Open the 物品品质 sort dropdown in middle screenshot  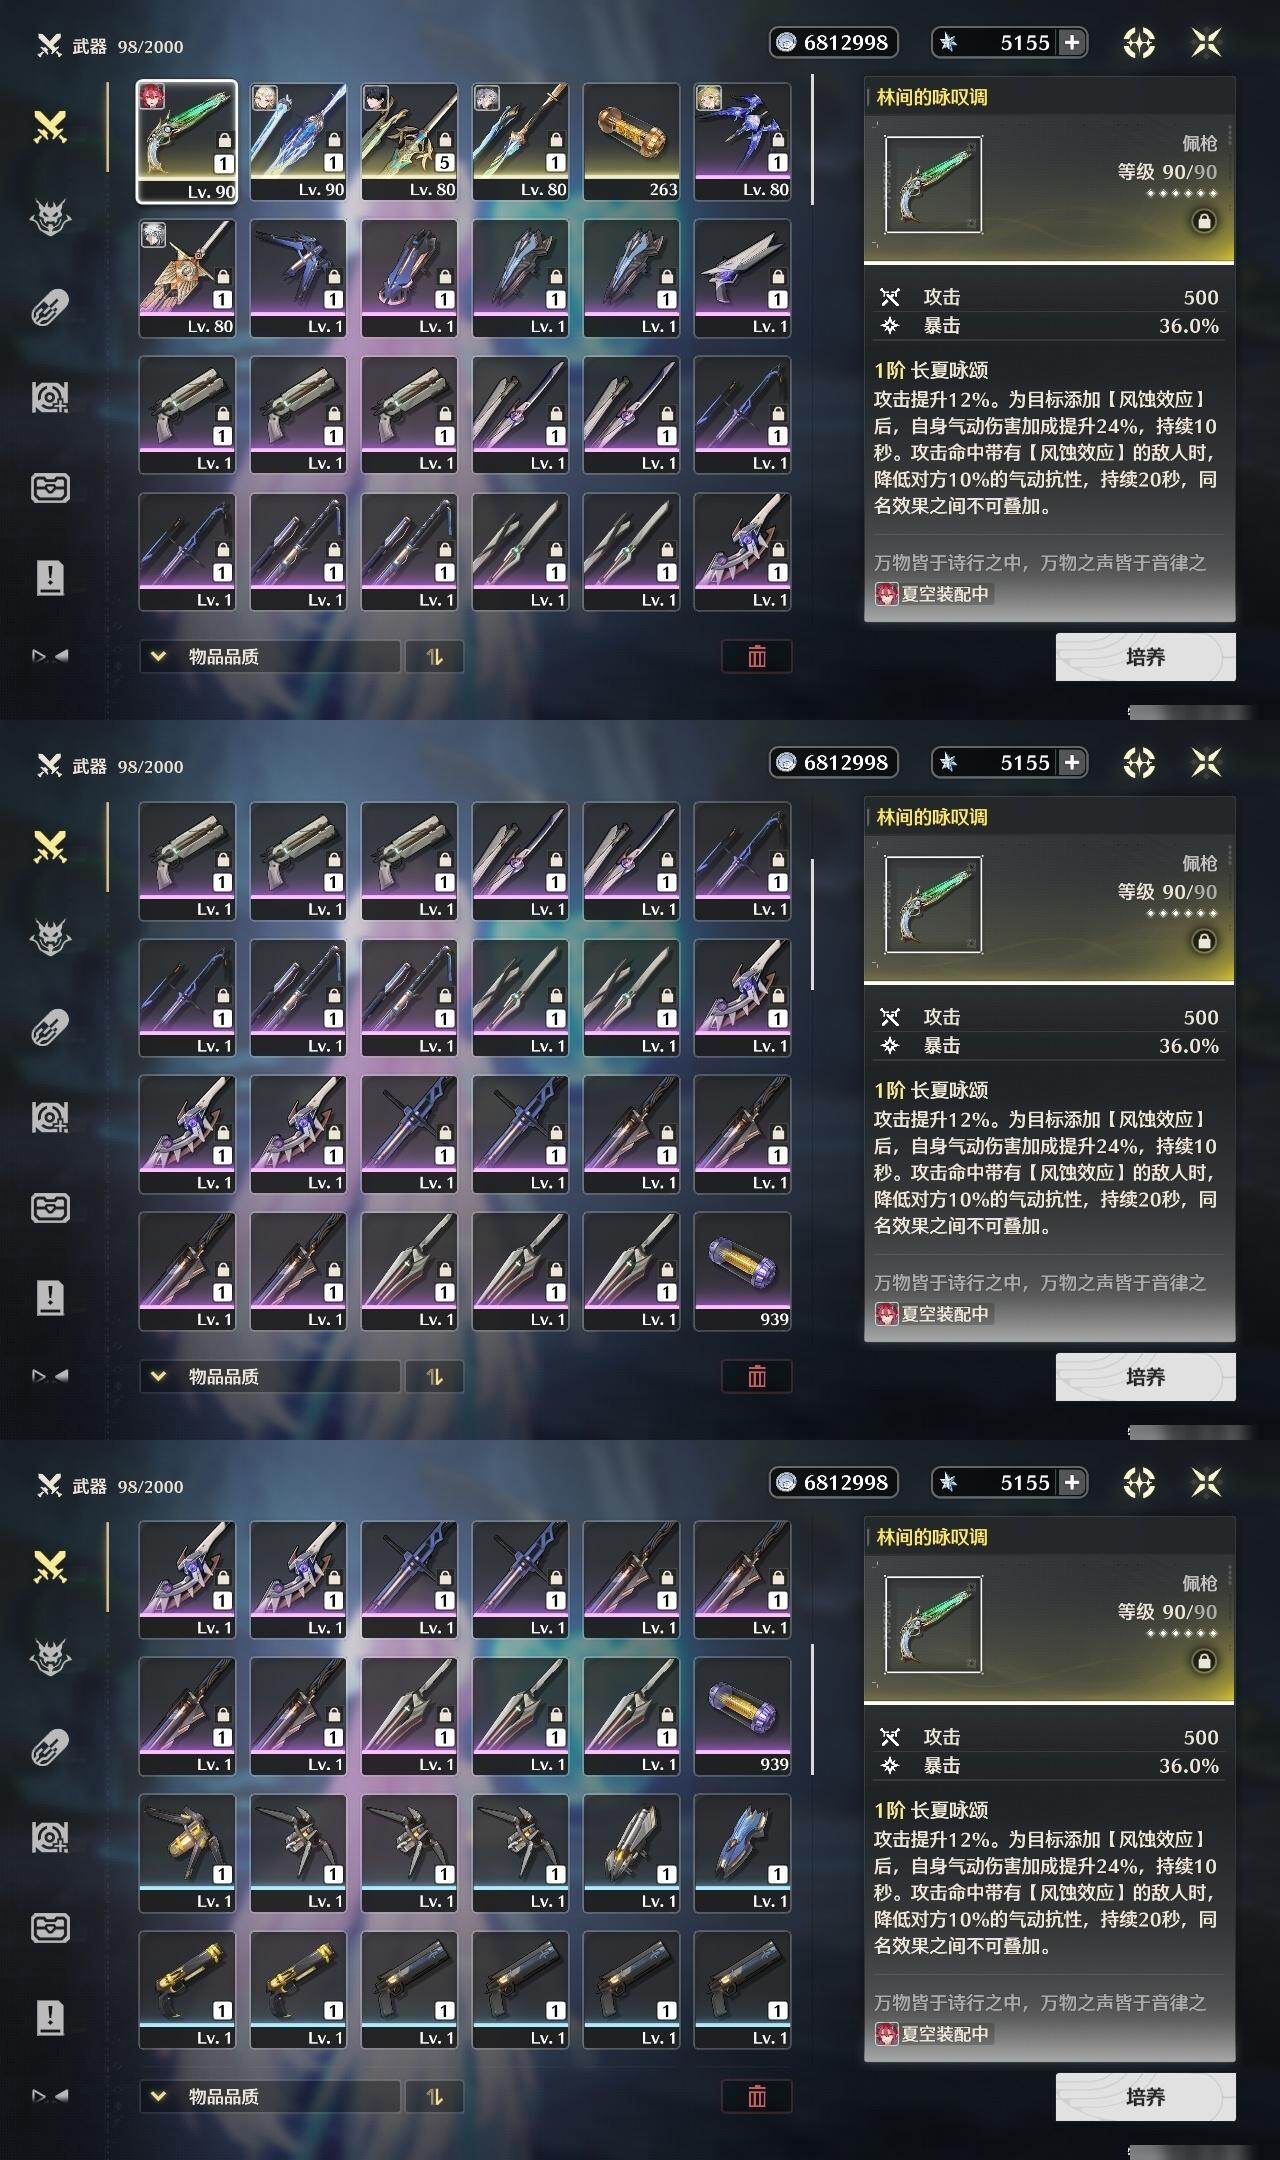pos(270,1376)
